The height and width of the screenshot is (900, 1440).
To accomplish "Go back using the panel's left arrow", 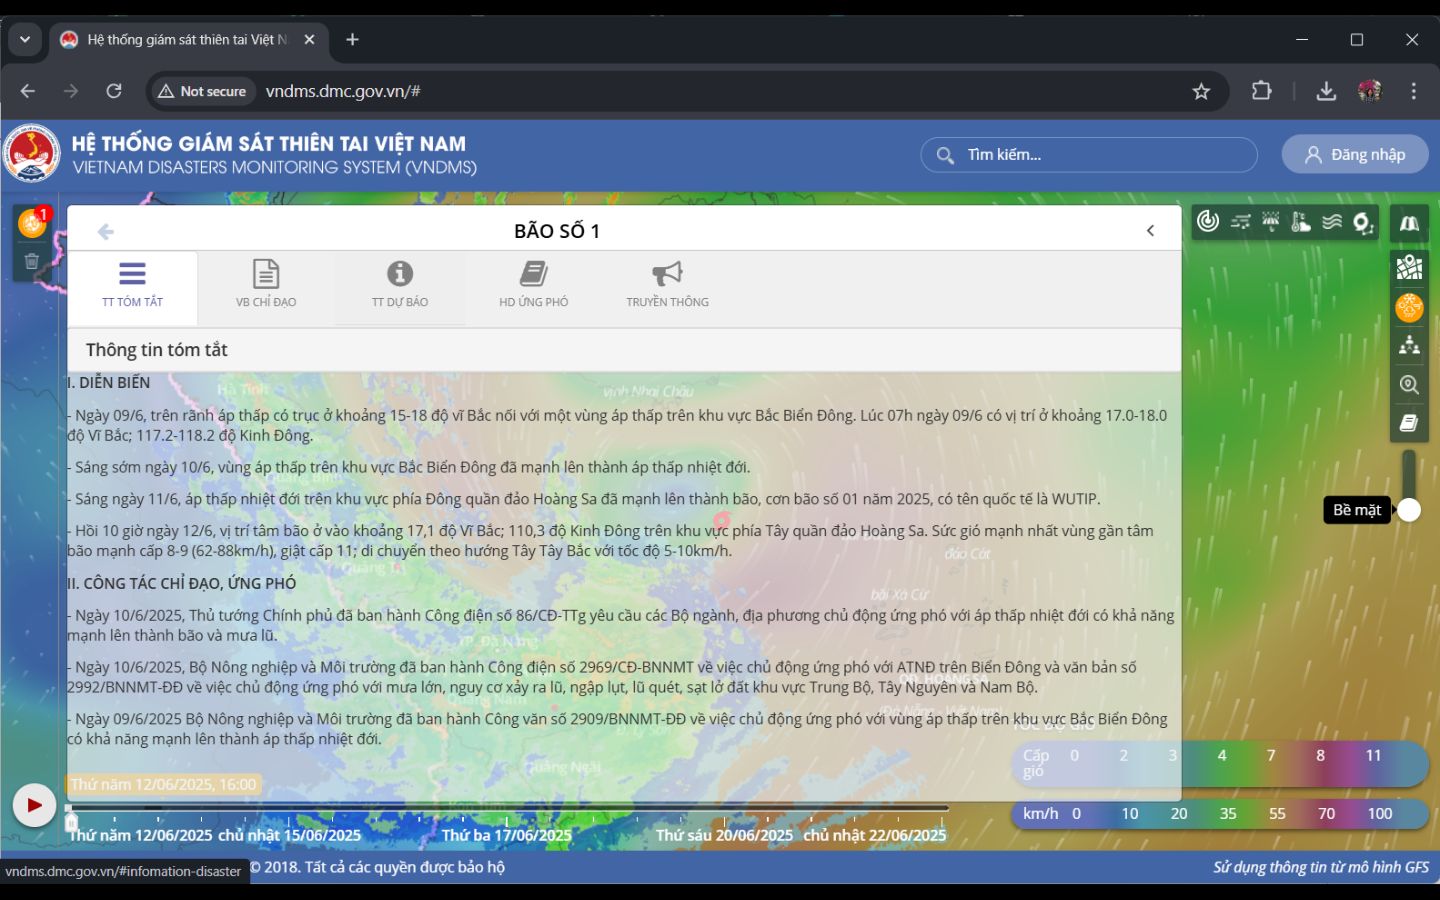I will pyautogui.click(x=105, y=232).
